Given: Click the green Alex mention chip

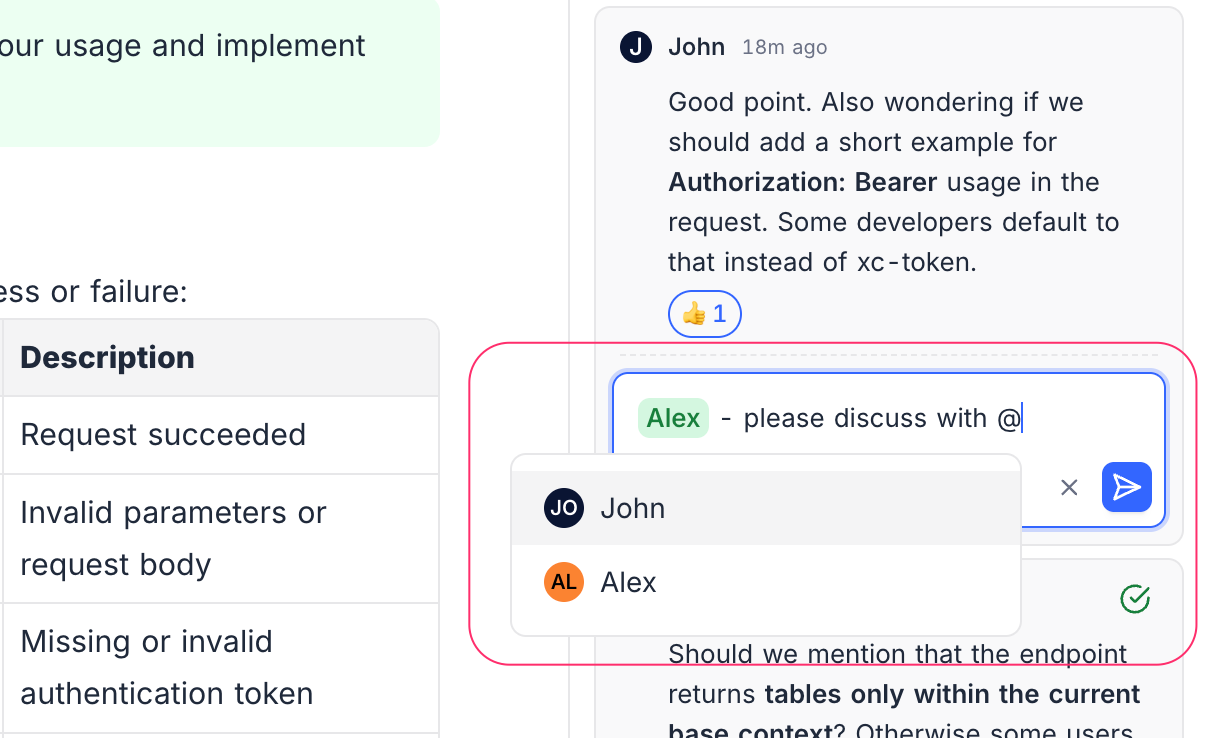Looking at the screenshot, I should (673, 418).
